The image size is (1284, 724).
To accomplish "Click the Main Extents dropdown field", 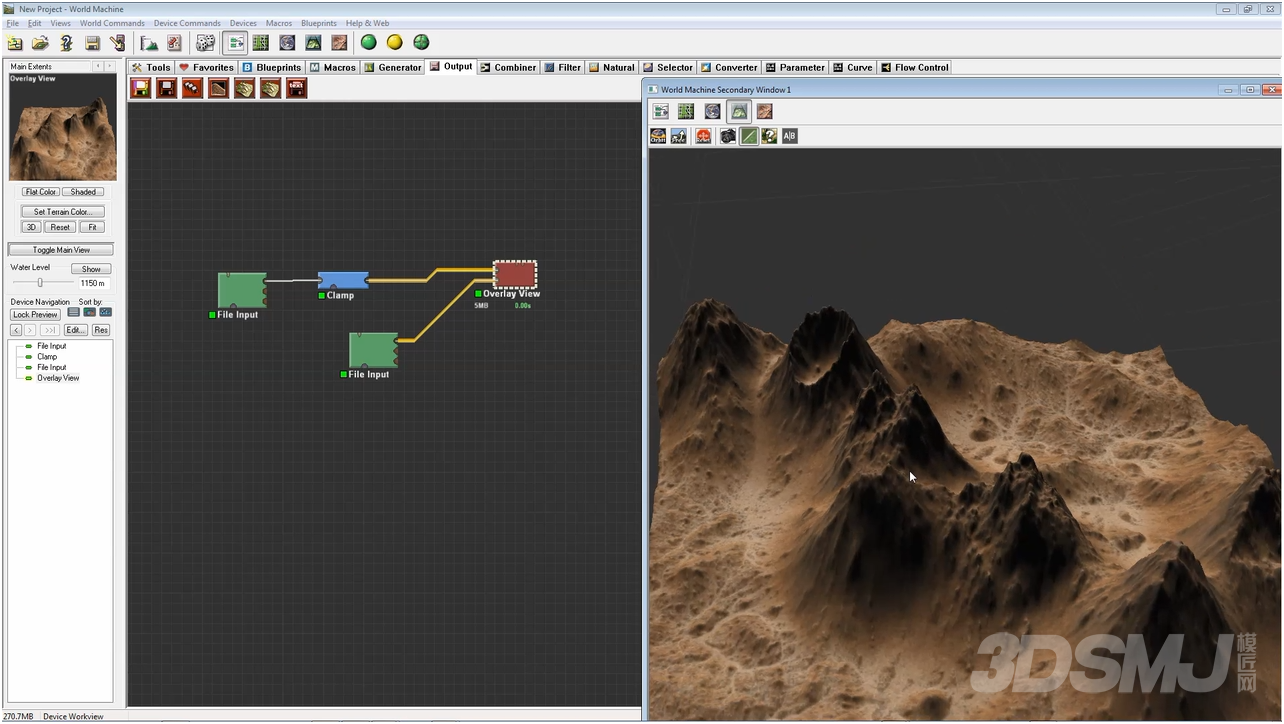I will pyautogui.click(x=50, y=66).
